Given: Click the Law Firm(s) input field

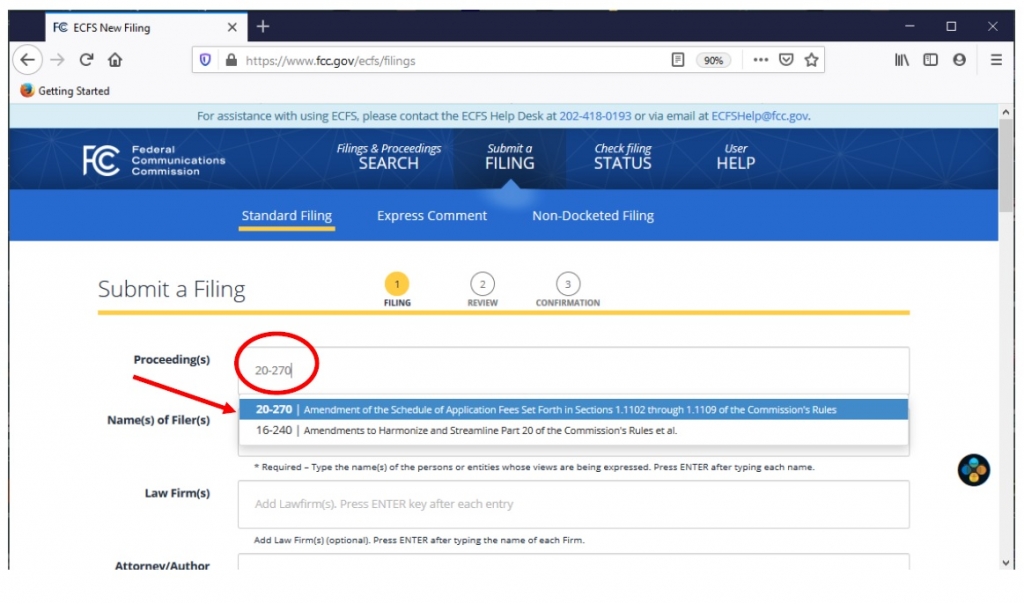Looking at the screenshot, I should [573, 504].
